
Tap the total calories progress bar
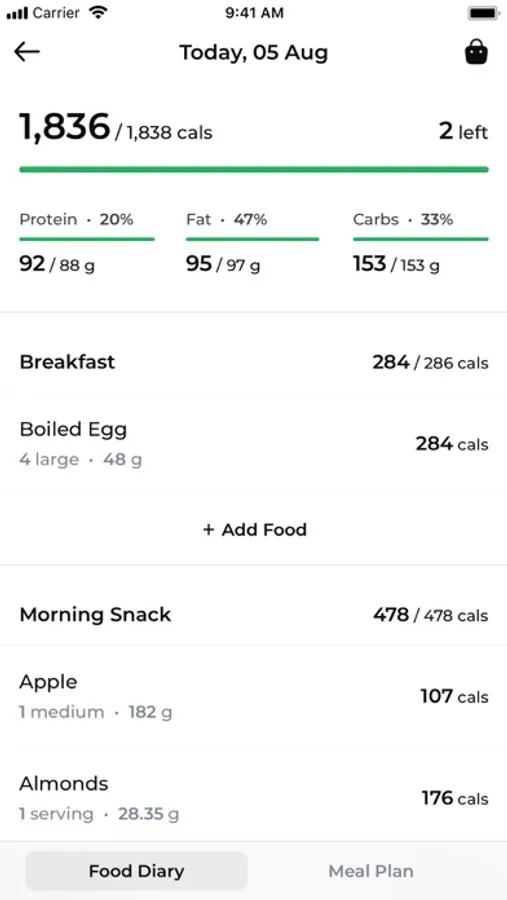pyautogui.click(x=254, y=169)
